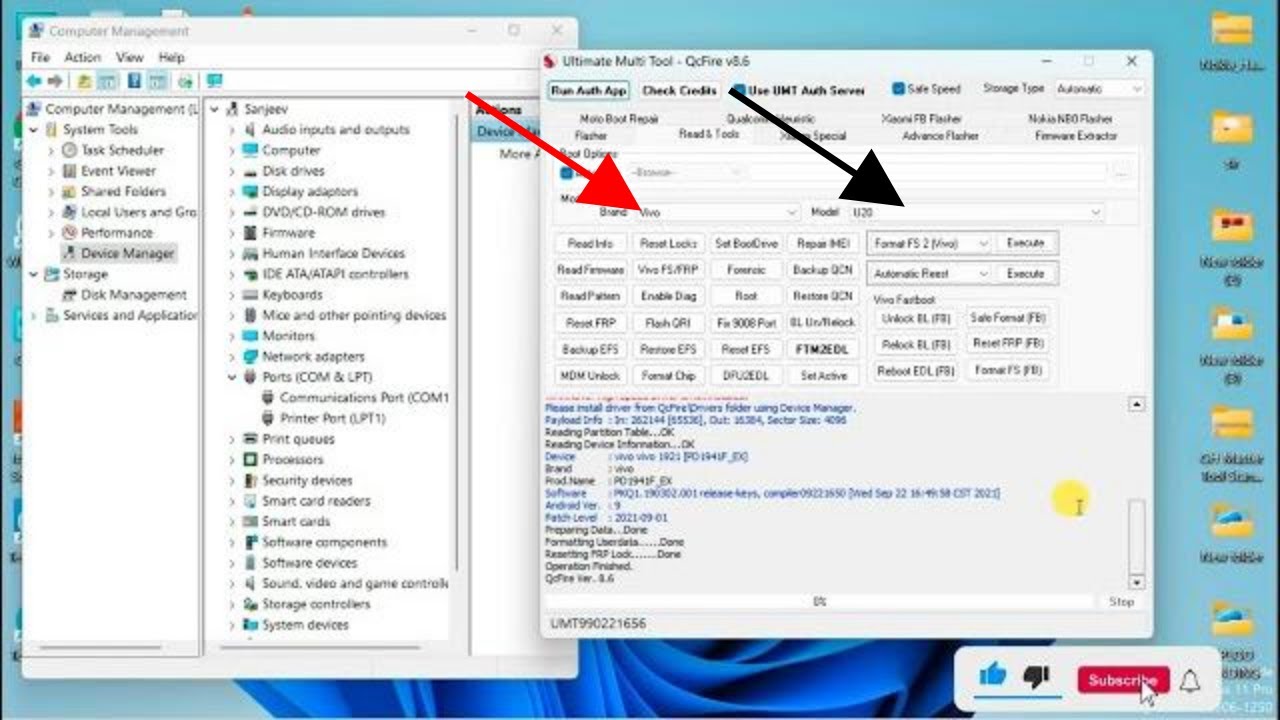Click the monitor scan toolbar icon in Computer Management
The image size is (1280, 720).
213,81
